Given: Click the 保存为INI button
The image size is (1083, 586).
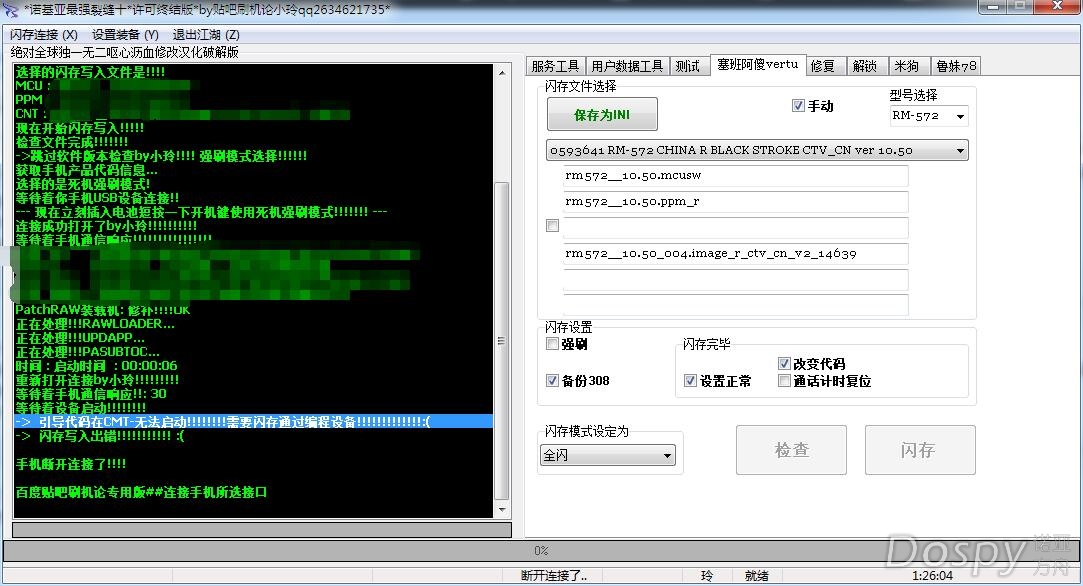Looking at the screenshot, I should coord(602,115).
